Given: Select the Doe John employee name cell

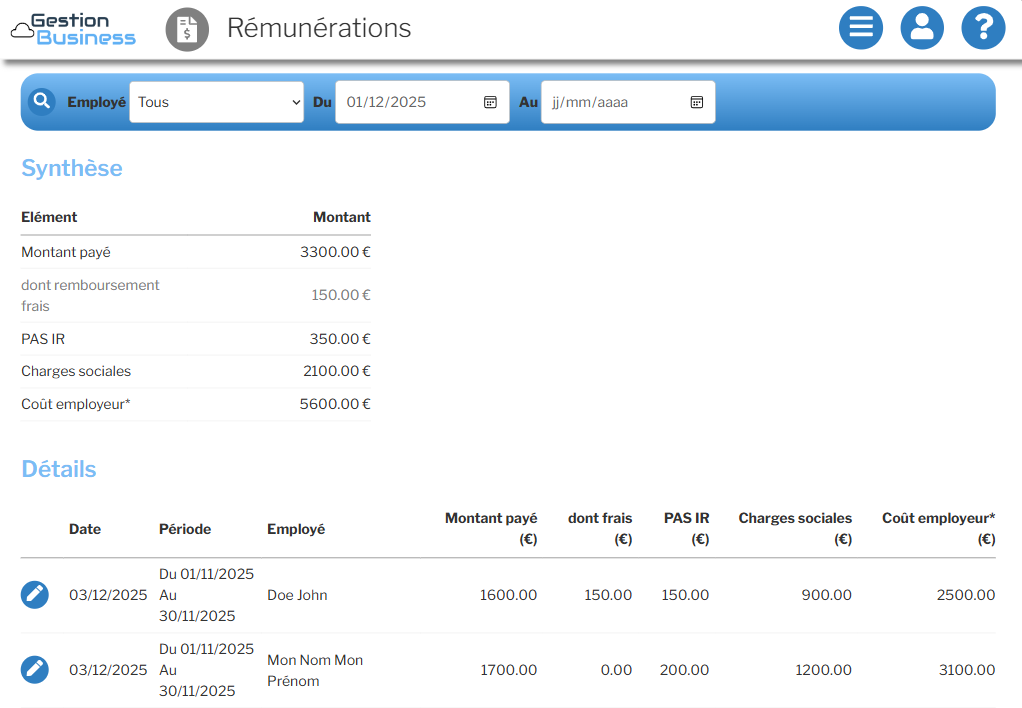Looking at the screenshot, I should [x=297, y=595].
